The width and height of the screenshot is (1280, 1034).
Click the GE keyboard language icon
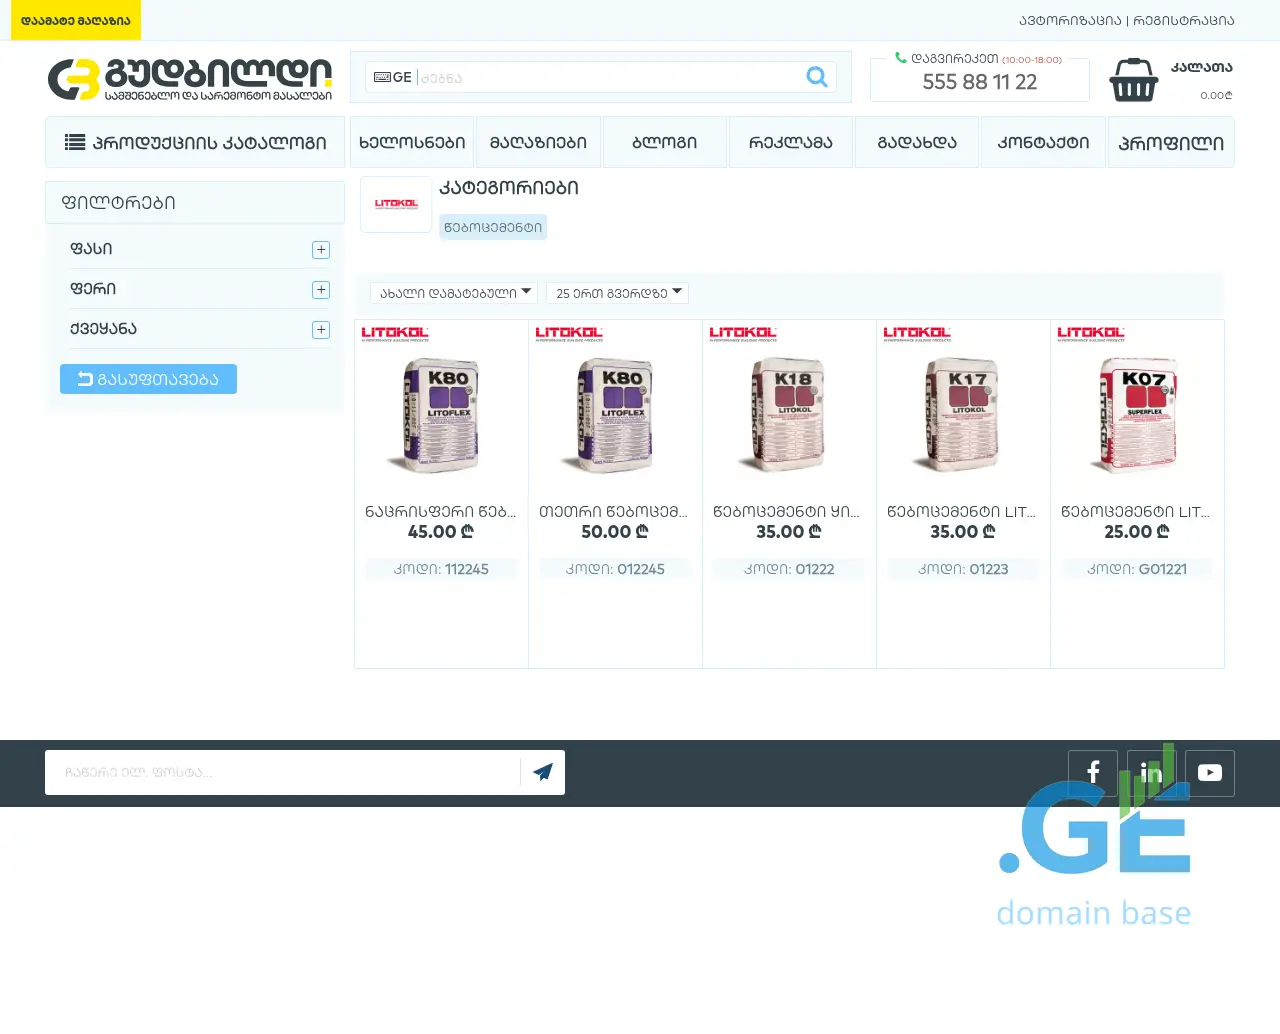(x=392, y=77)
